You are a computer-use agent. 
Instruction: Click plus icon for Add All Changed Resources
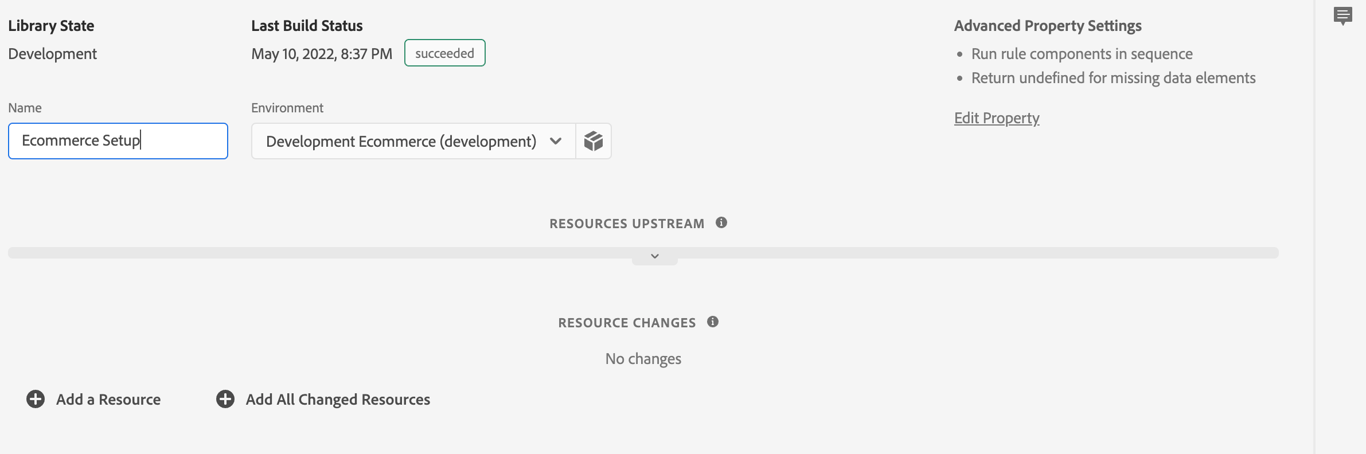point(225,399)
